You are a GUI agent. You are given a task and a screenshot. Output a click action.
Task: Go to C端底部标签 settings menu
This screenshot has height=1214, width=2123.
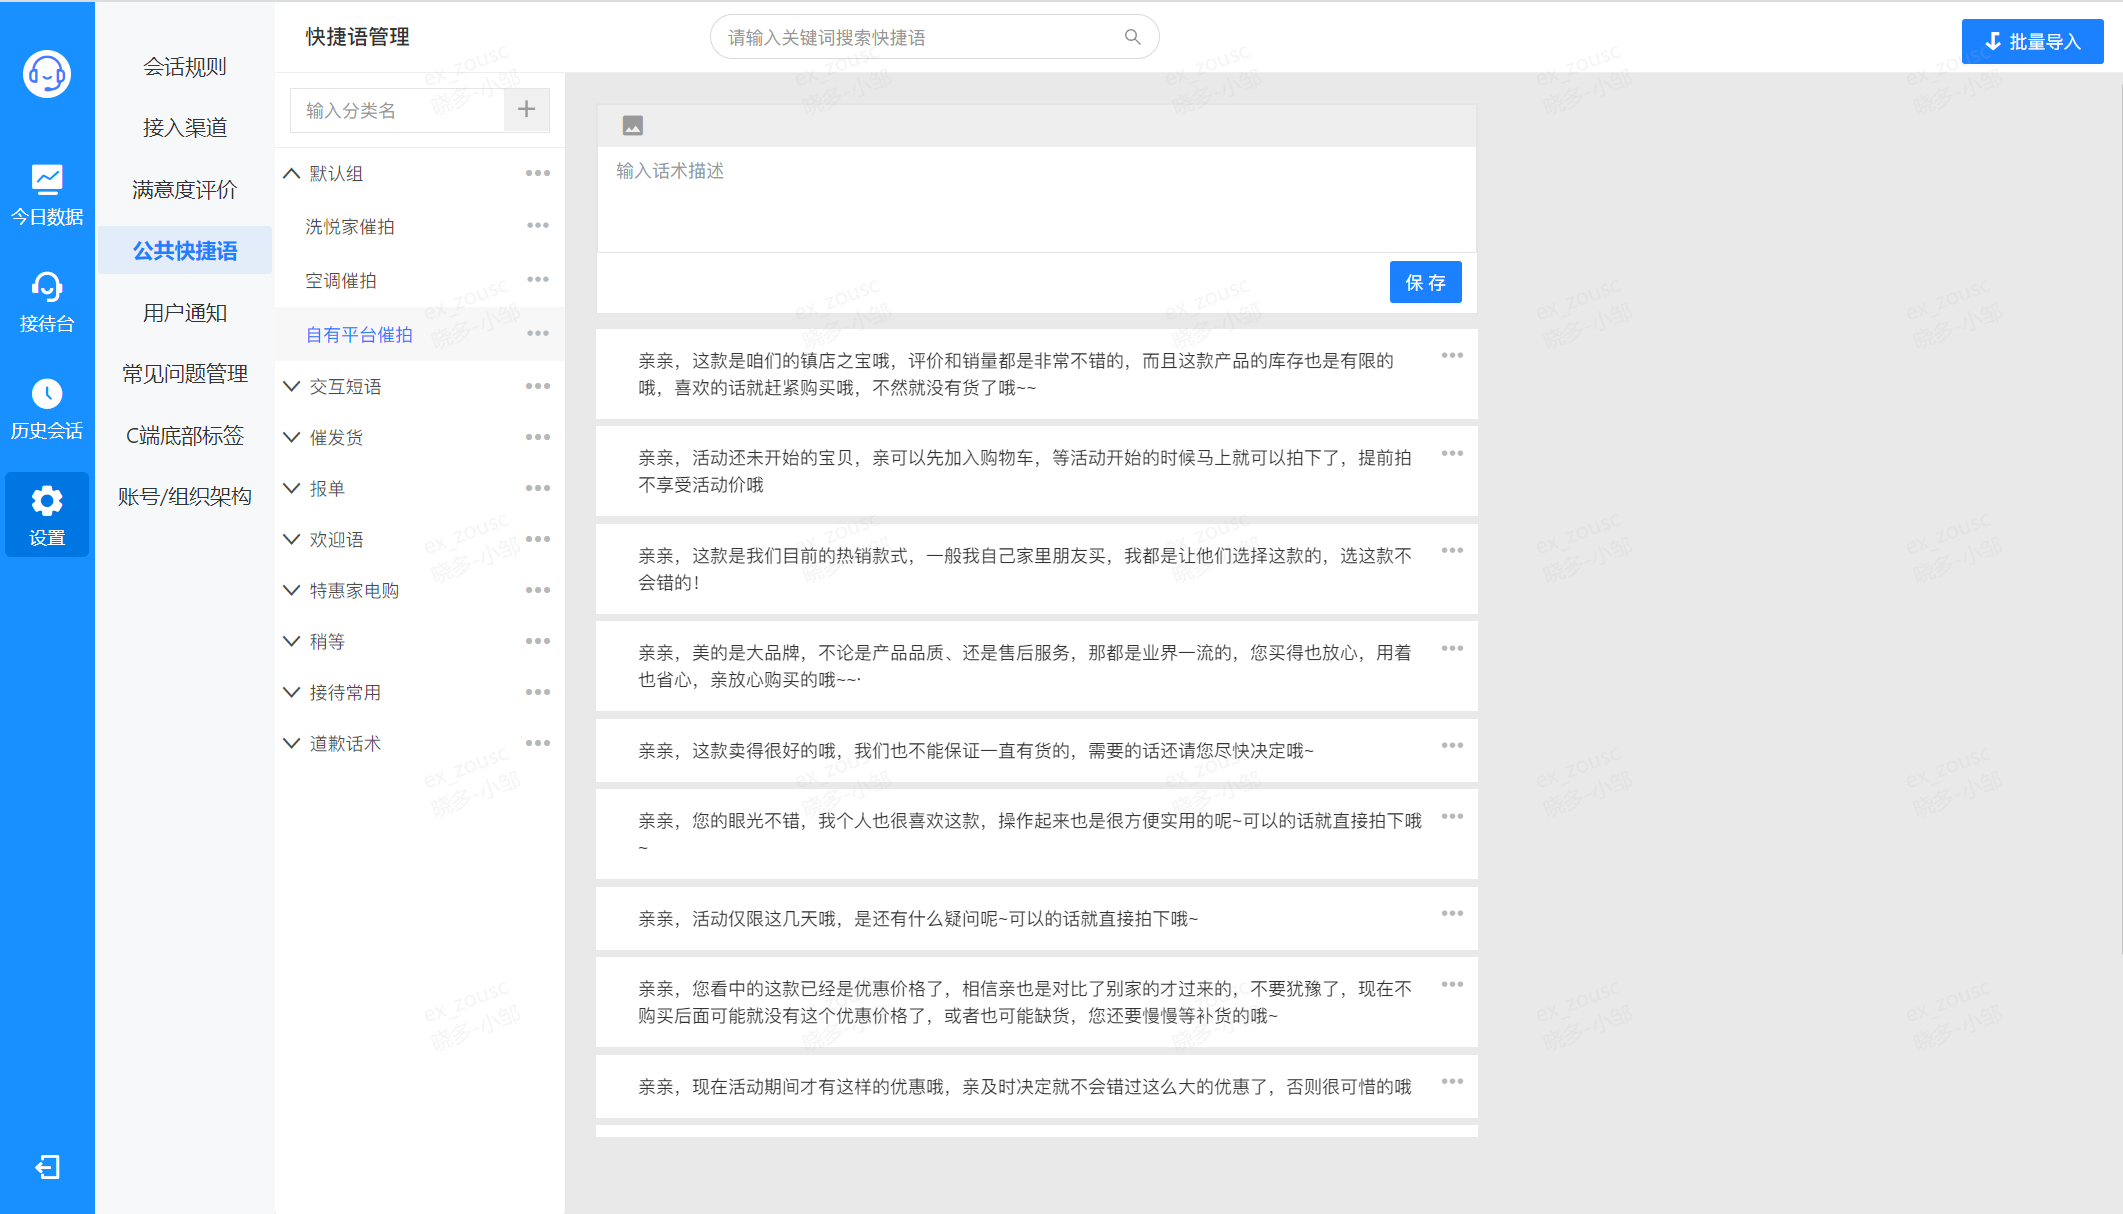click(x=185, y=436)
